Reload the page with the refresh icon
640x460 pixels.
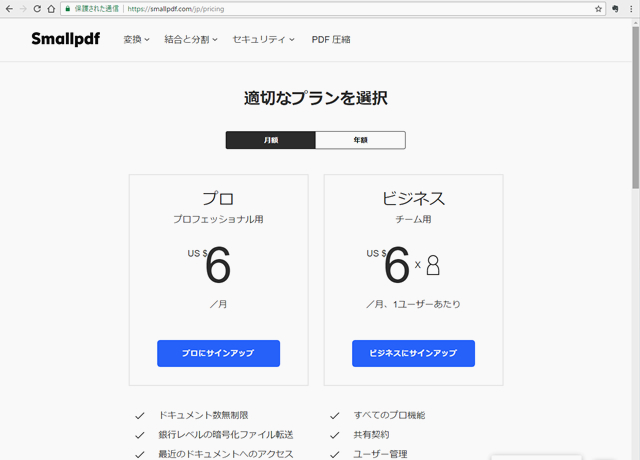tap(37, 8)
